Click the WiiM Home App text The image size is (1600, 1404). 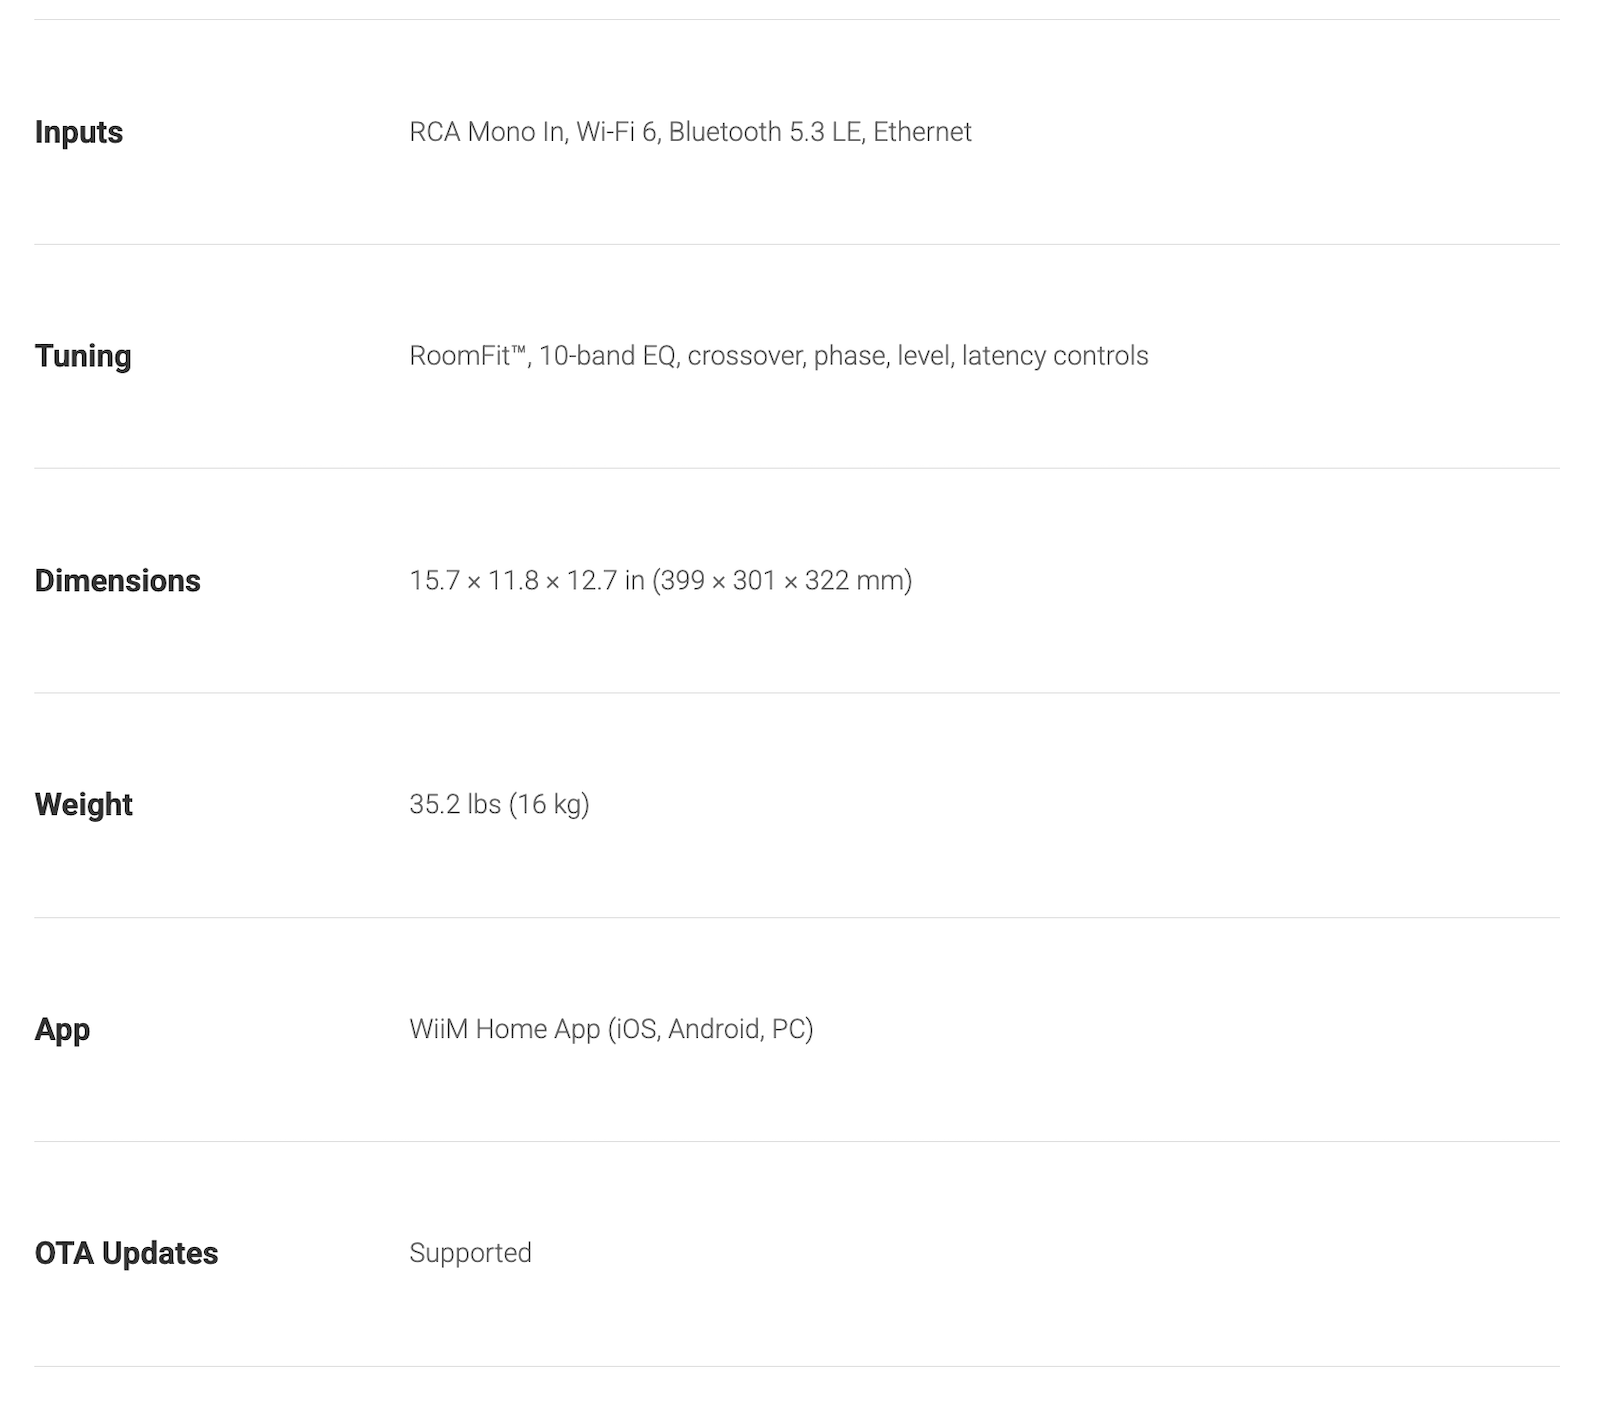tap(504, 1029)
